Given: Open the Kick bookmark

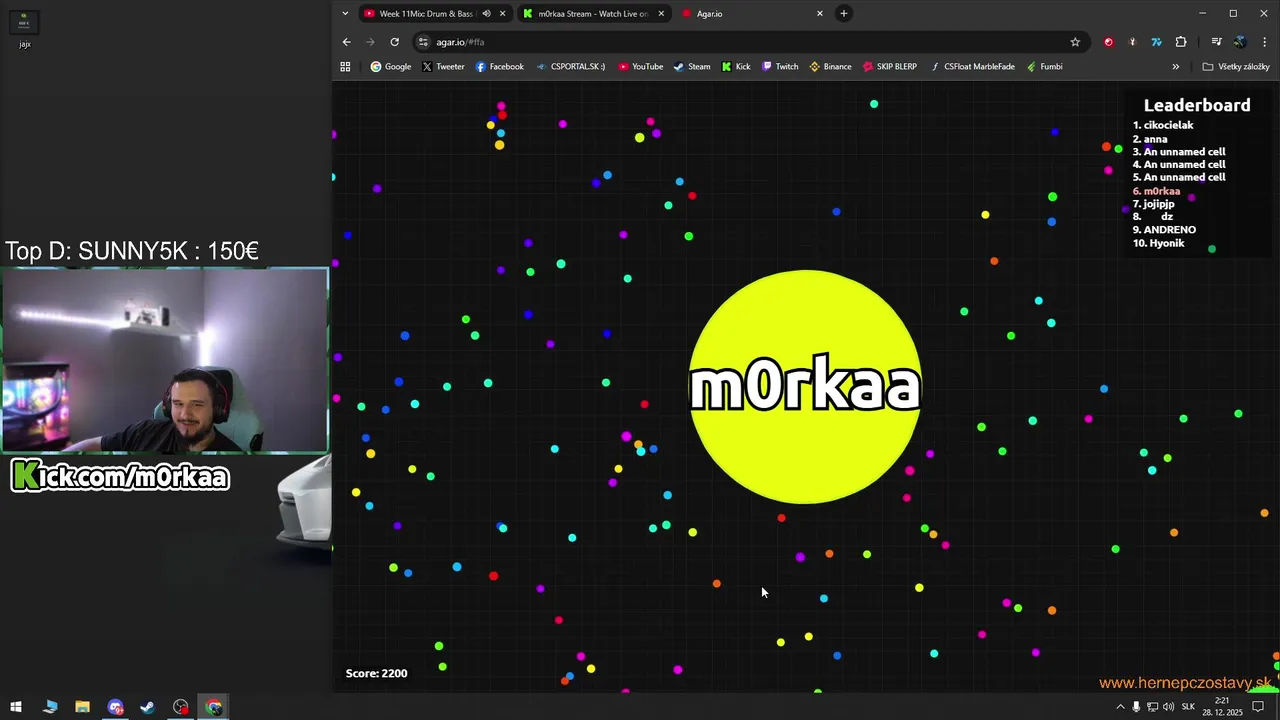Looking at the screenshot, I should pyautogui.click(x=736, y=67).
